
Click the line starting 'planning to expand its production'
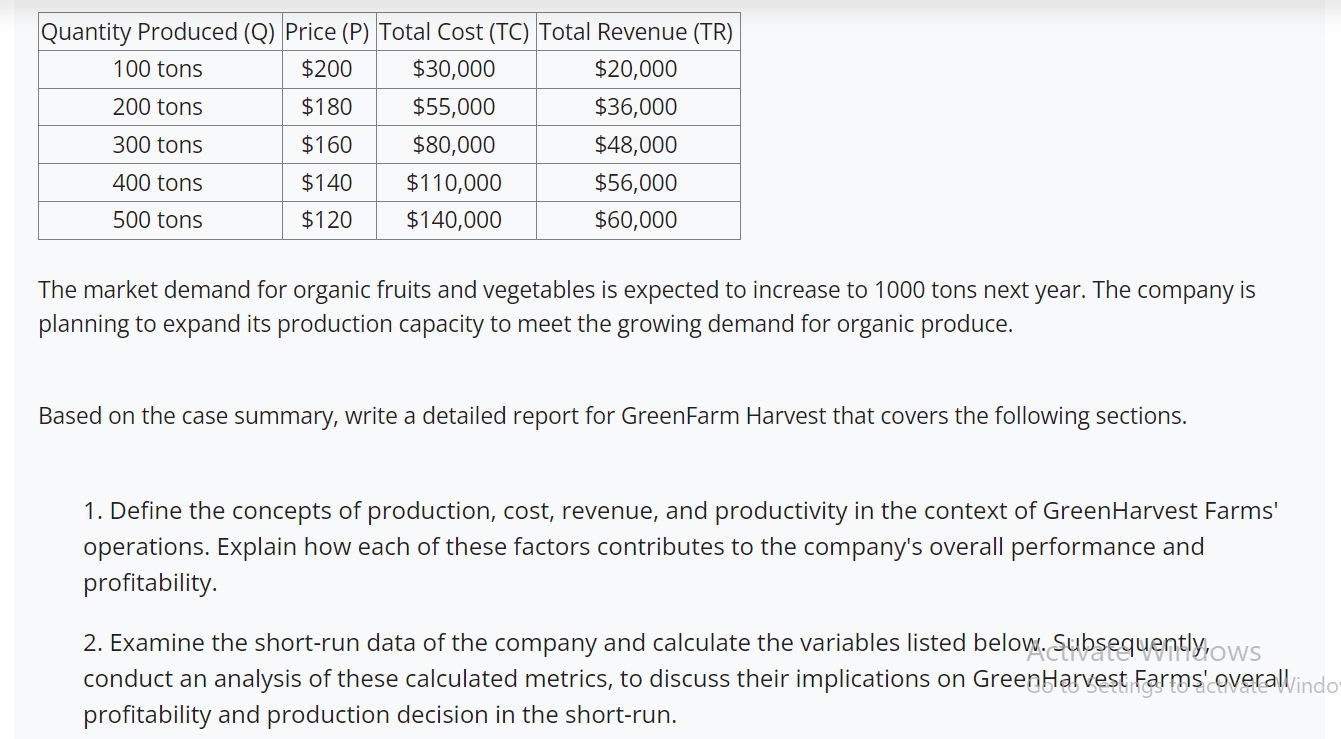click(526, 325)
